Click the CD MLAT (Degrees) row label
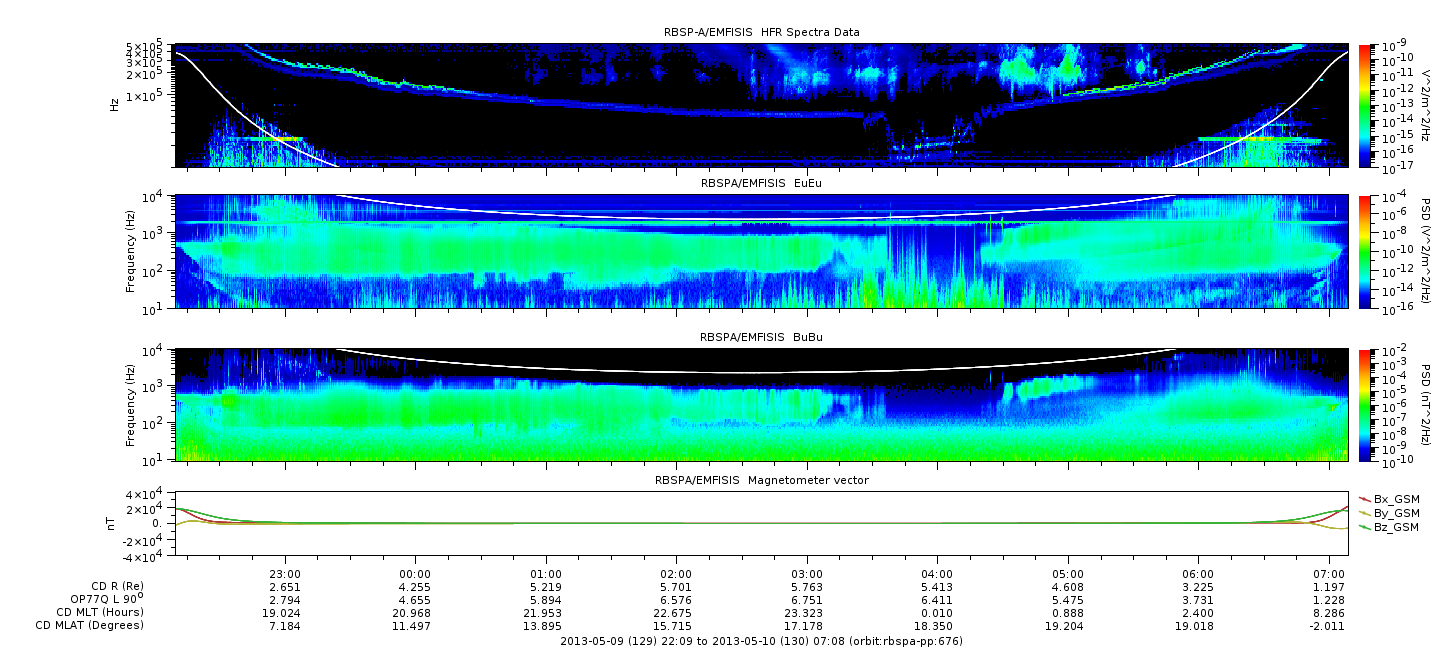Screen dimensions: 1447x658 pos(92,625)
